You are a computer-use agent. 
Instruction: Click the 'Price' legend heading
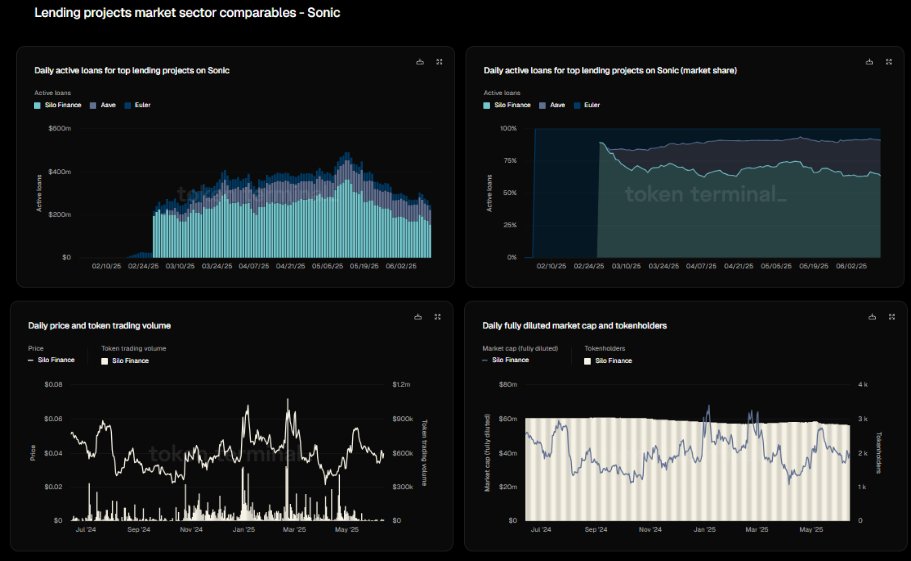point(35,348)
